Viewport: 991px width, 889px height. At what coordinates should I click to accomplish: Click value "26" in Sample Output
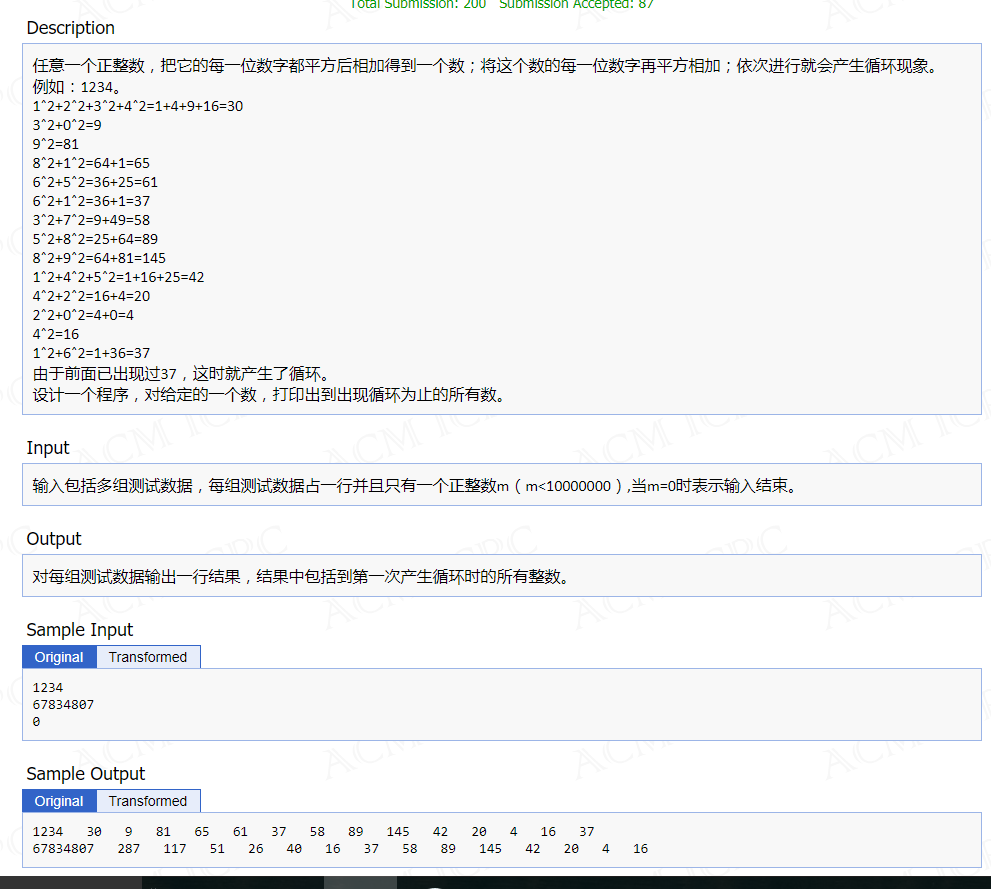tap(256, 849)
